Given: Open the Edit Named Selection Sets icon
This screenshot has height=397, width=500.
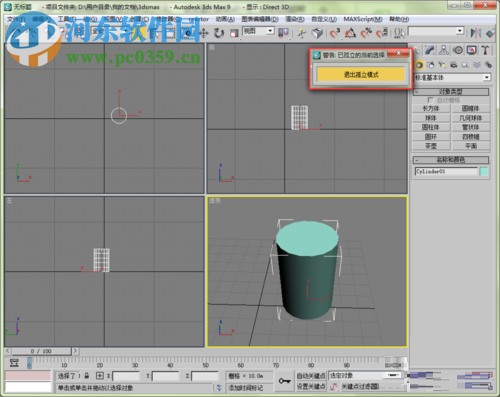Looking at the screenshot, I should point(399,33).
